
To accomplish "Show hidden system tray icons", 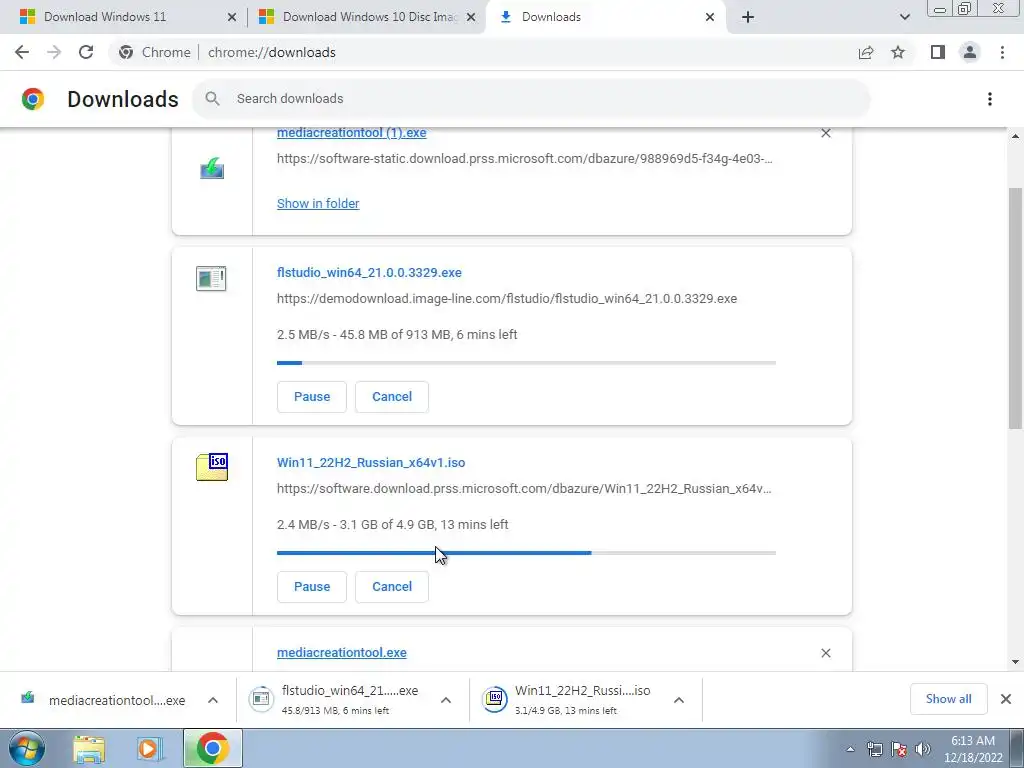I will [x=850, y=749].
